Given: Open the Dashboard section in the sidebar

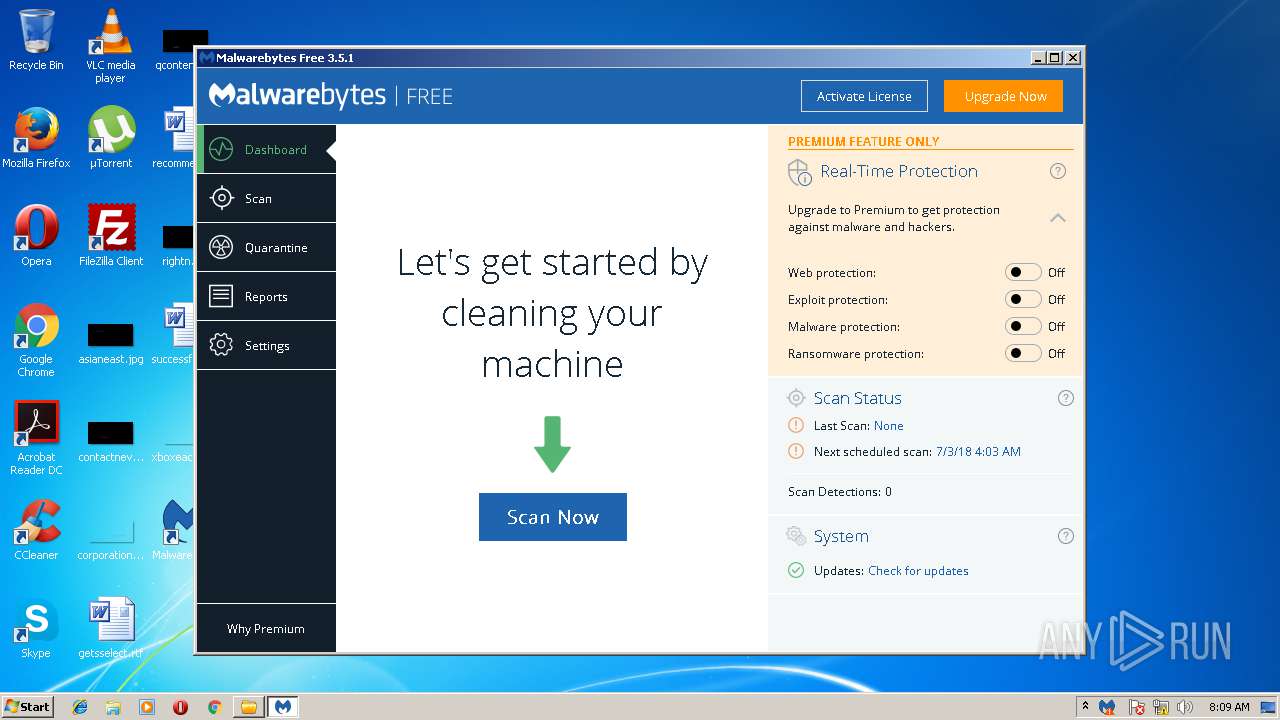Looking at the screenshot, I should 266,150.
